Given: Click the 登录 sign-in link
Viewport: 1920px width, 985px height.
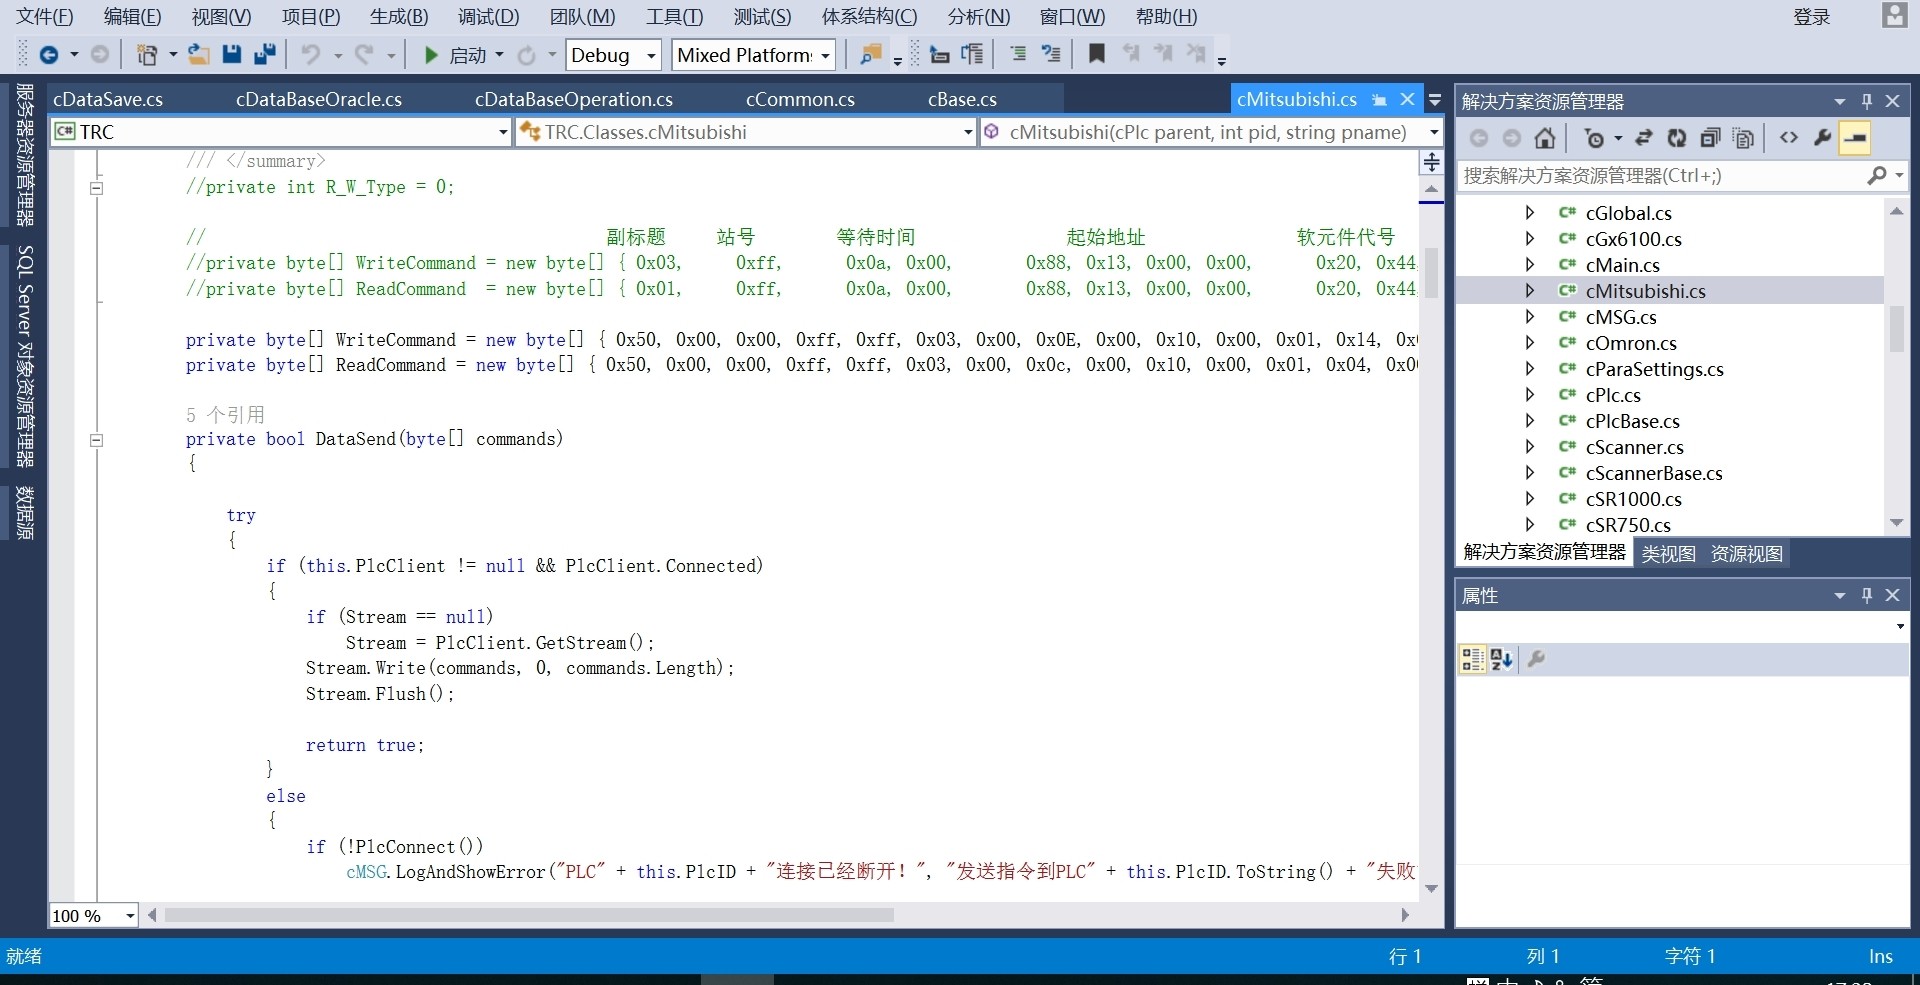Looking at the screenshot, I should pyautogui.click(x=1812, y=16).
